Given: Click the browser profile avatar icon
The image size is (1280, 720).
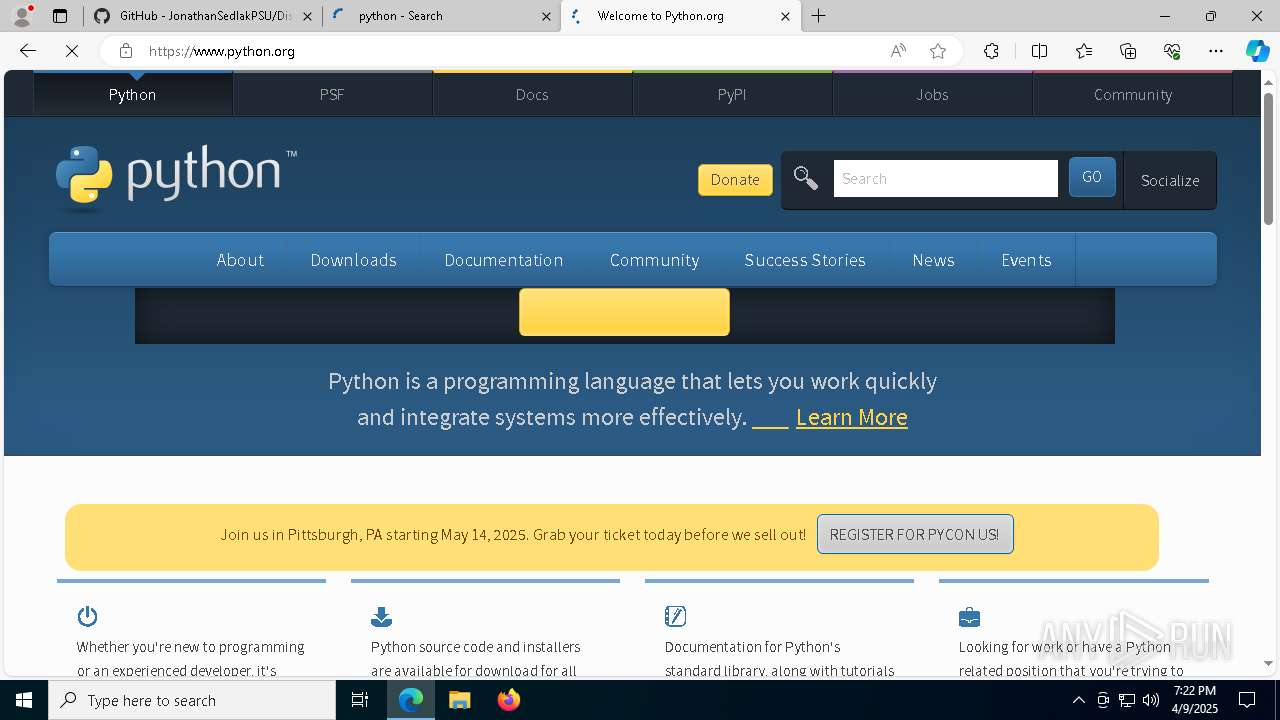Looking at the screenshot, I should (21, 16).
